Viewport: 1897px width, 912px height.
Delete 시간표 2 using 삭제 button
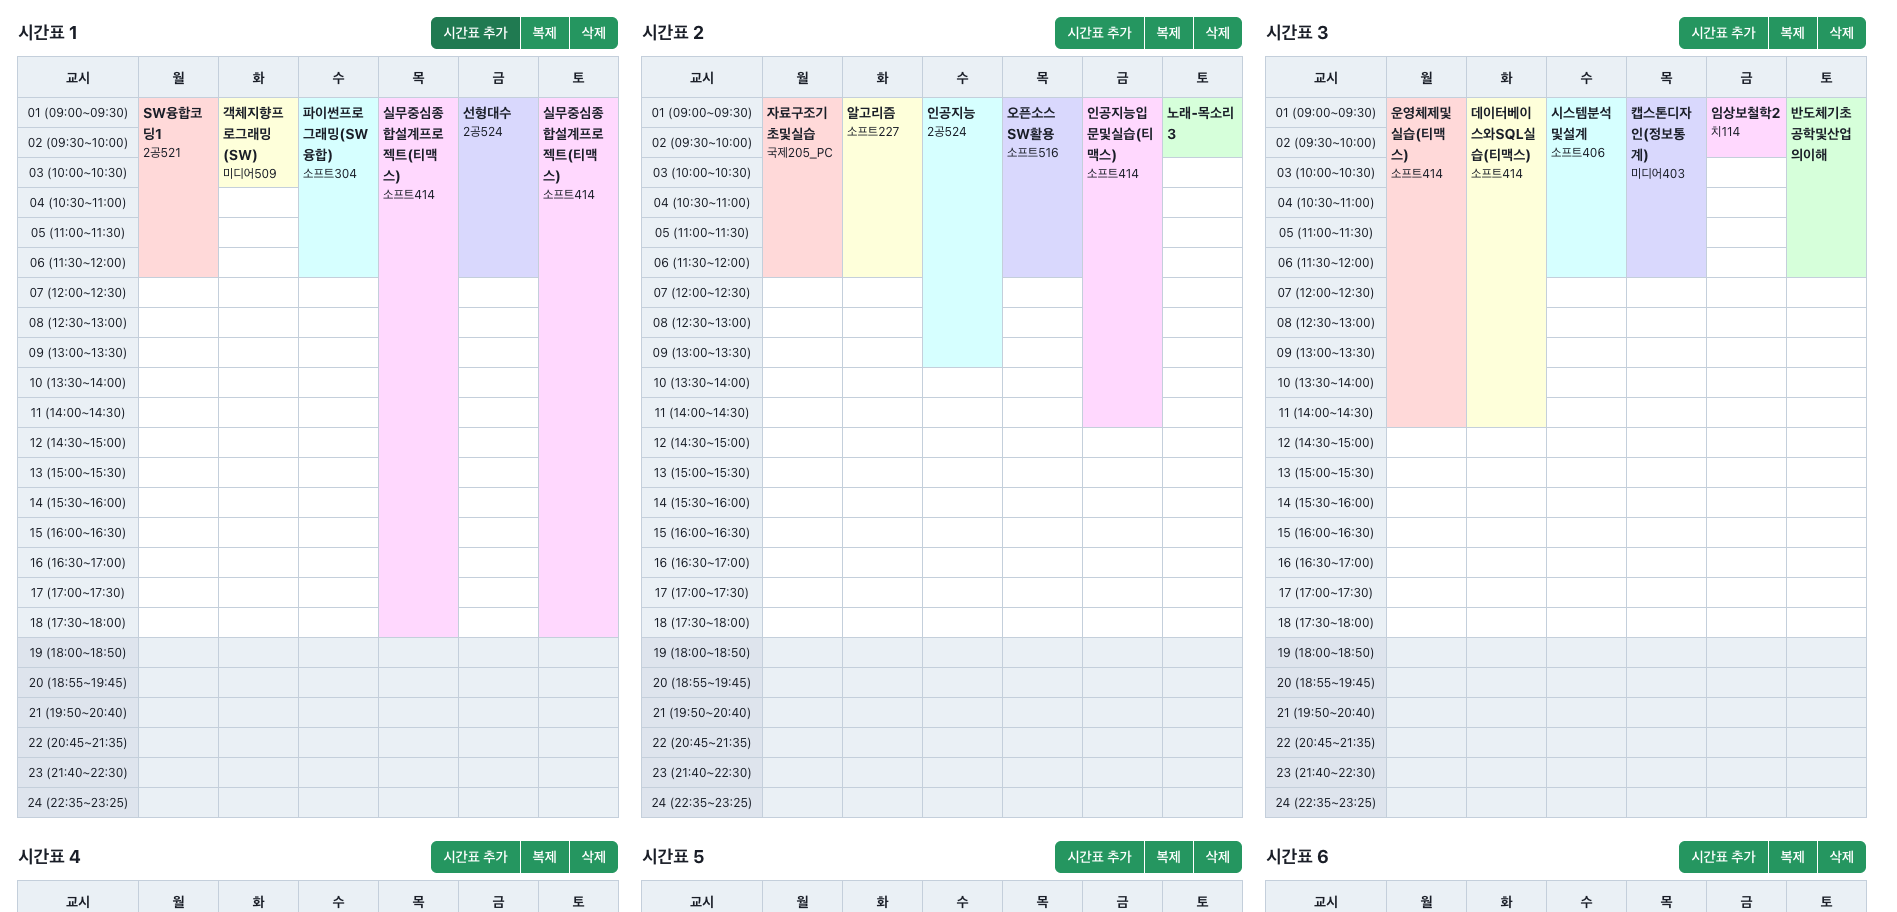(x=1217, y=33)
